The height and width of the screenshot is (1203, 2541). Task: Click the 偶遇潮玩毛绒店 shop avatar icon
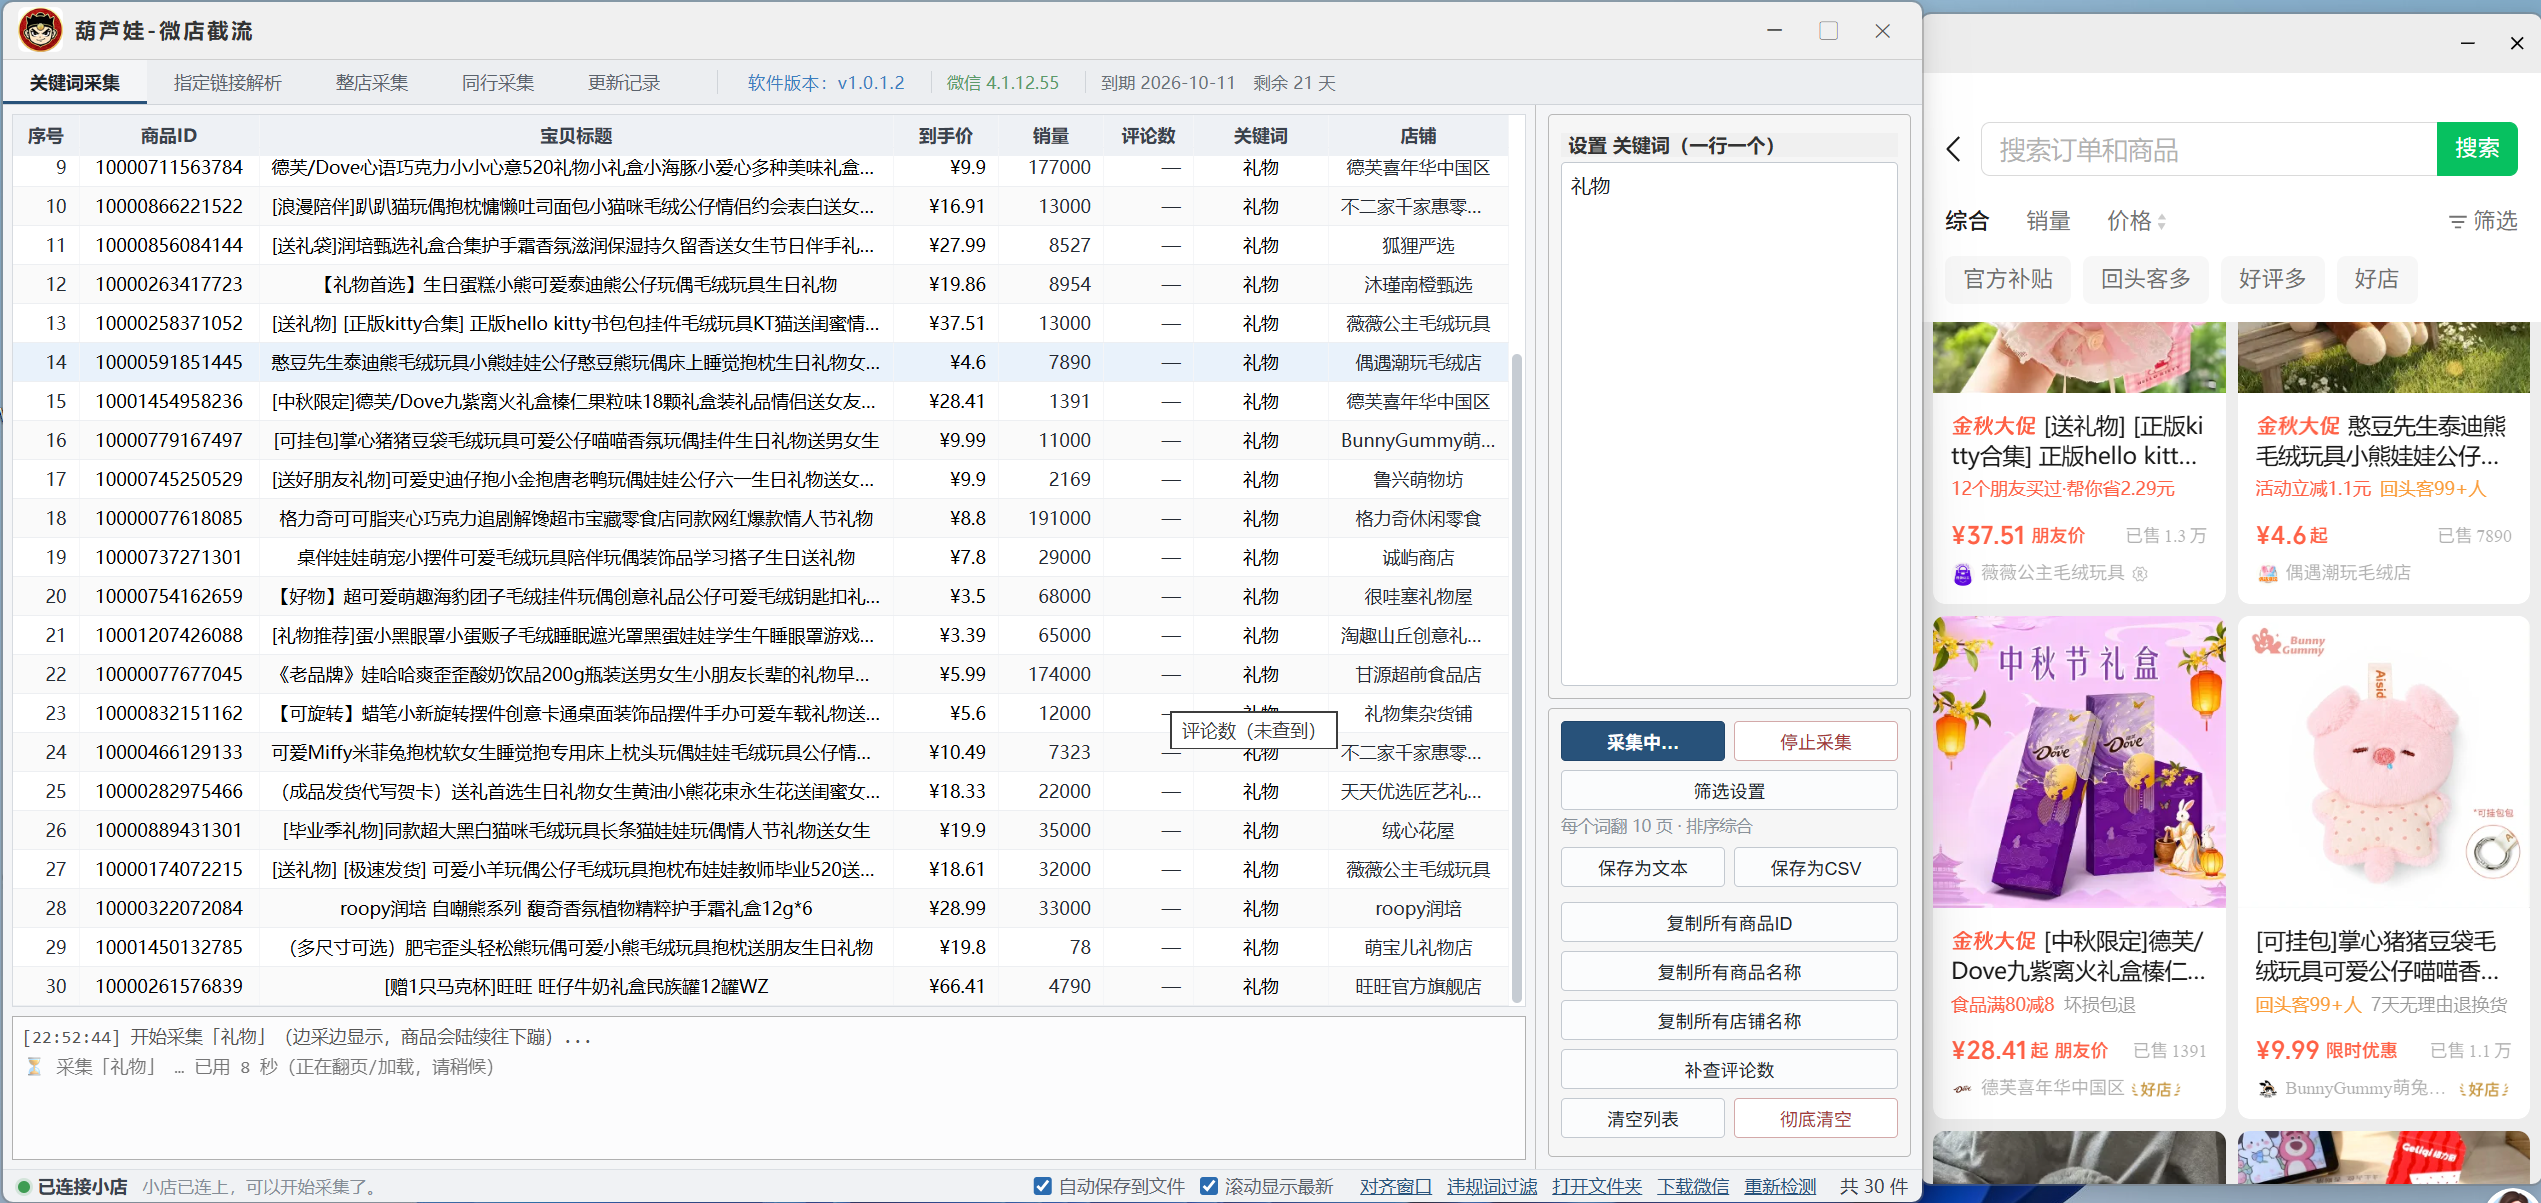click(2267, 574)
